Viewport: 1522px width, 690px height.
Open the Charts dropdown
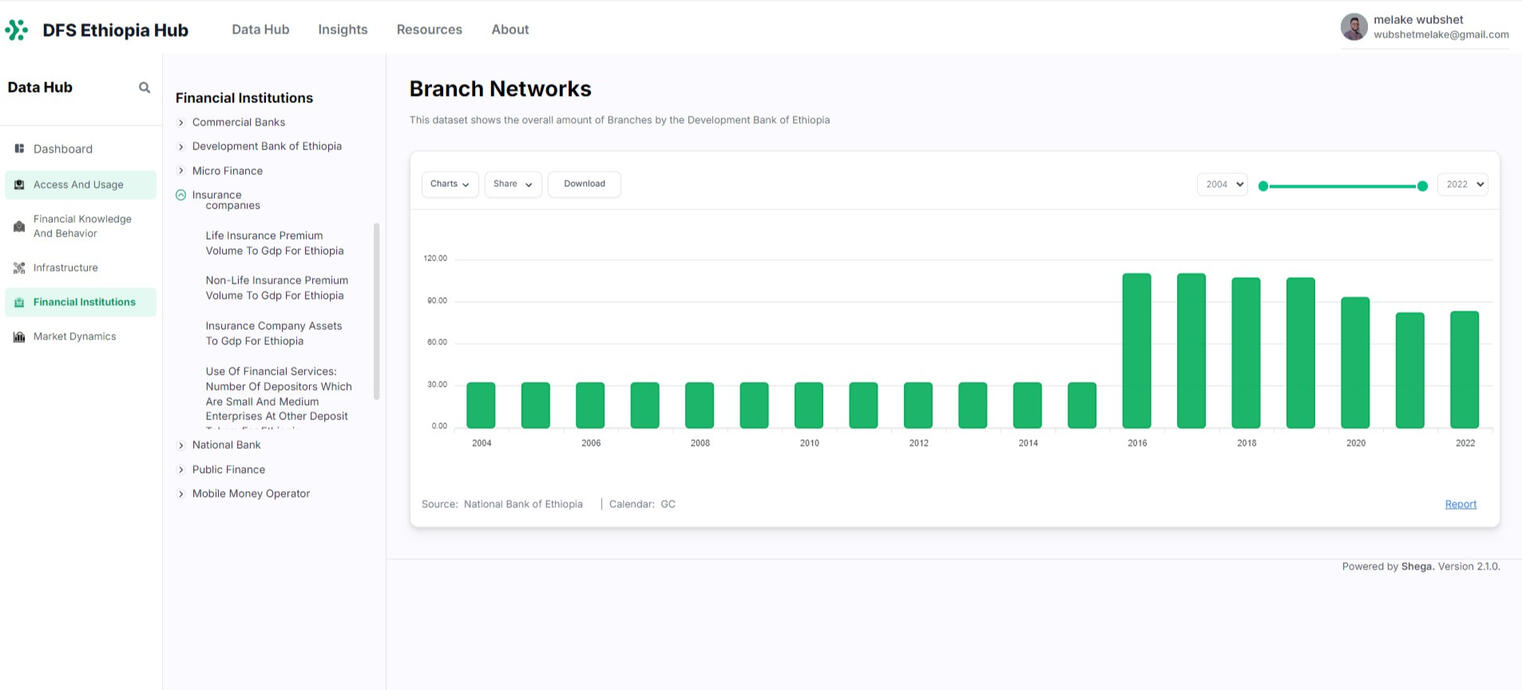pyautogui.click(x=449, y=184)
